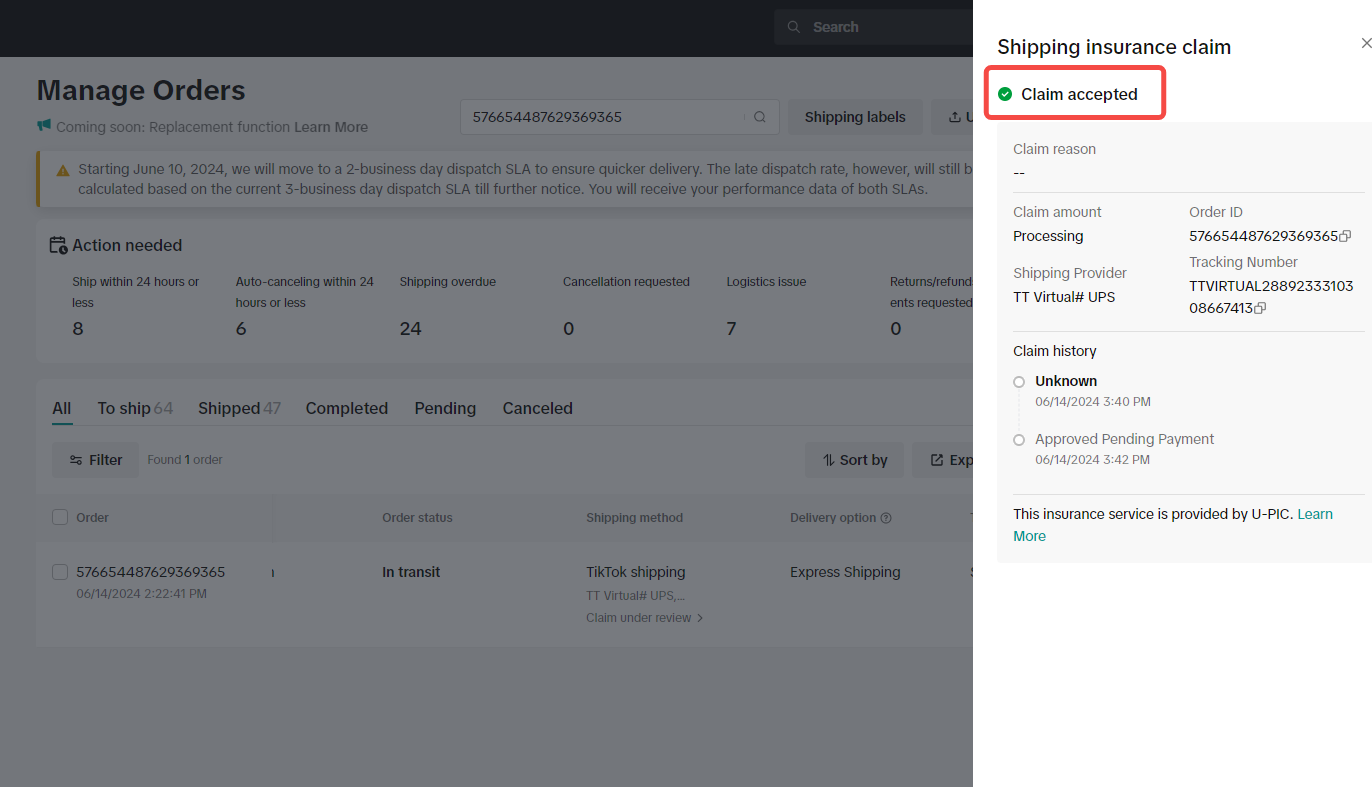Click the Action needed calendar icon
Image resolution: width=1372 pixels, height=787 pixels.
[x=59, y=246]
